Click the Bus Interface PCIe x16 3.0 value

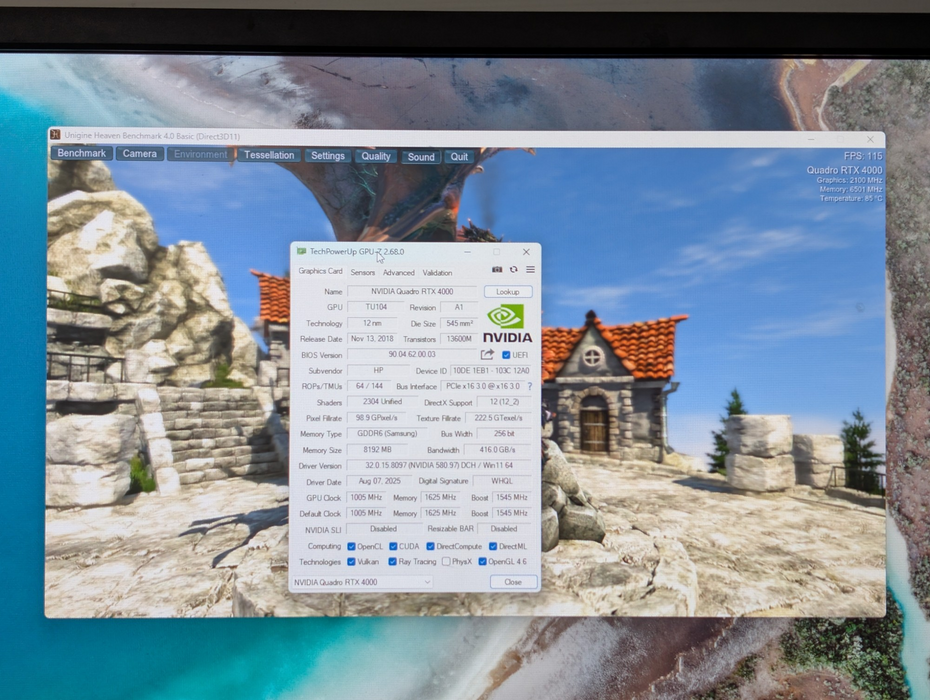pyautogui.click(x=483, y=386)
